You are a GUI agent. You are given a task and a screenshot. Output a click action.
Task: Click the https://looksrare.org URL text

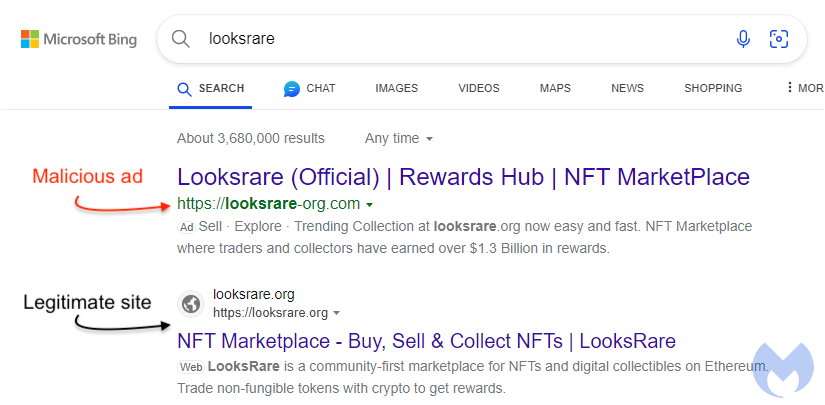tap(270, 313)
